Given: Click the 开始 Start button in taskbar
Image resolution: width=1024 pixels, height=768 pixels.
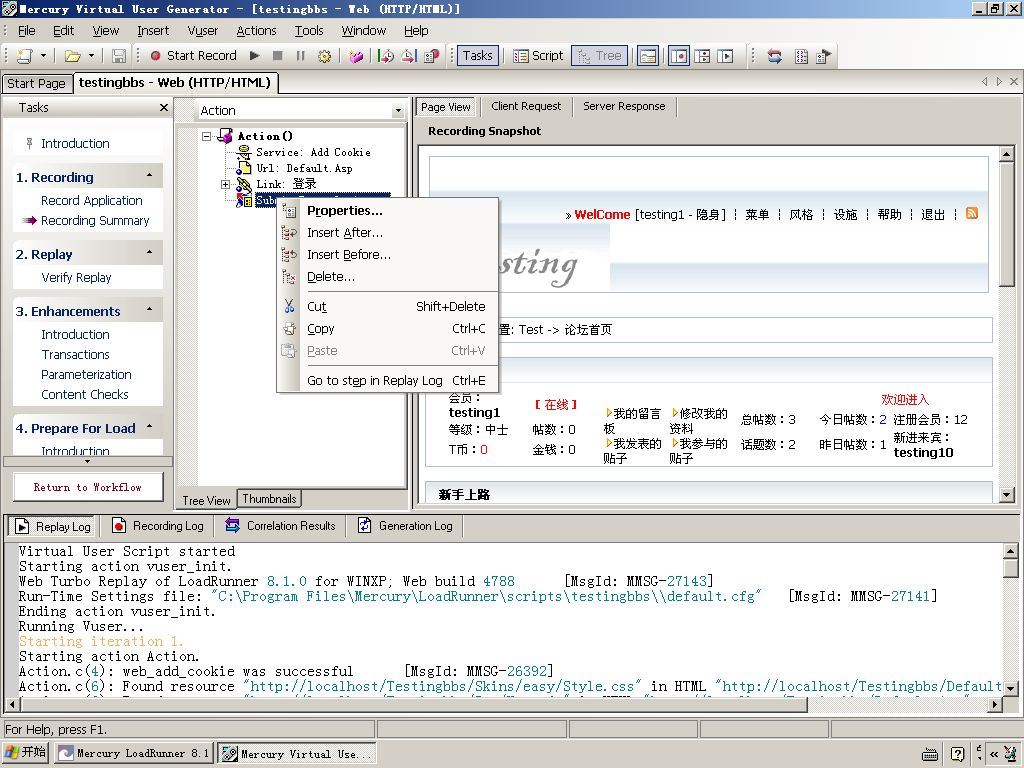Looking at the screenshot, I should coord(25,752).
